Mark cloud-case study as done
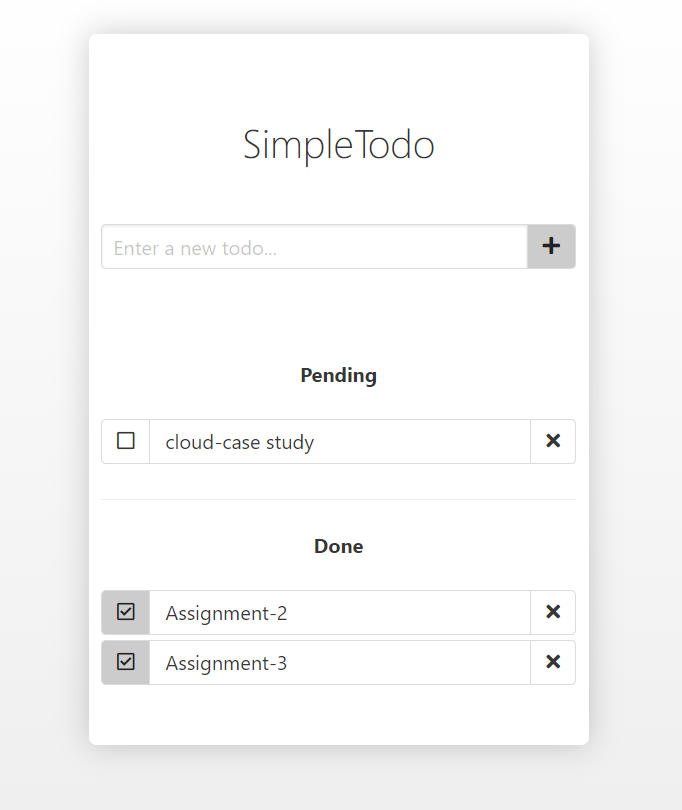 (126, 441)
